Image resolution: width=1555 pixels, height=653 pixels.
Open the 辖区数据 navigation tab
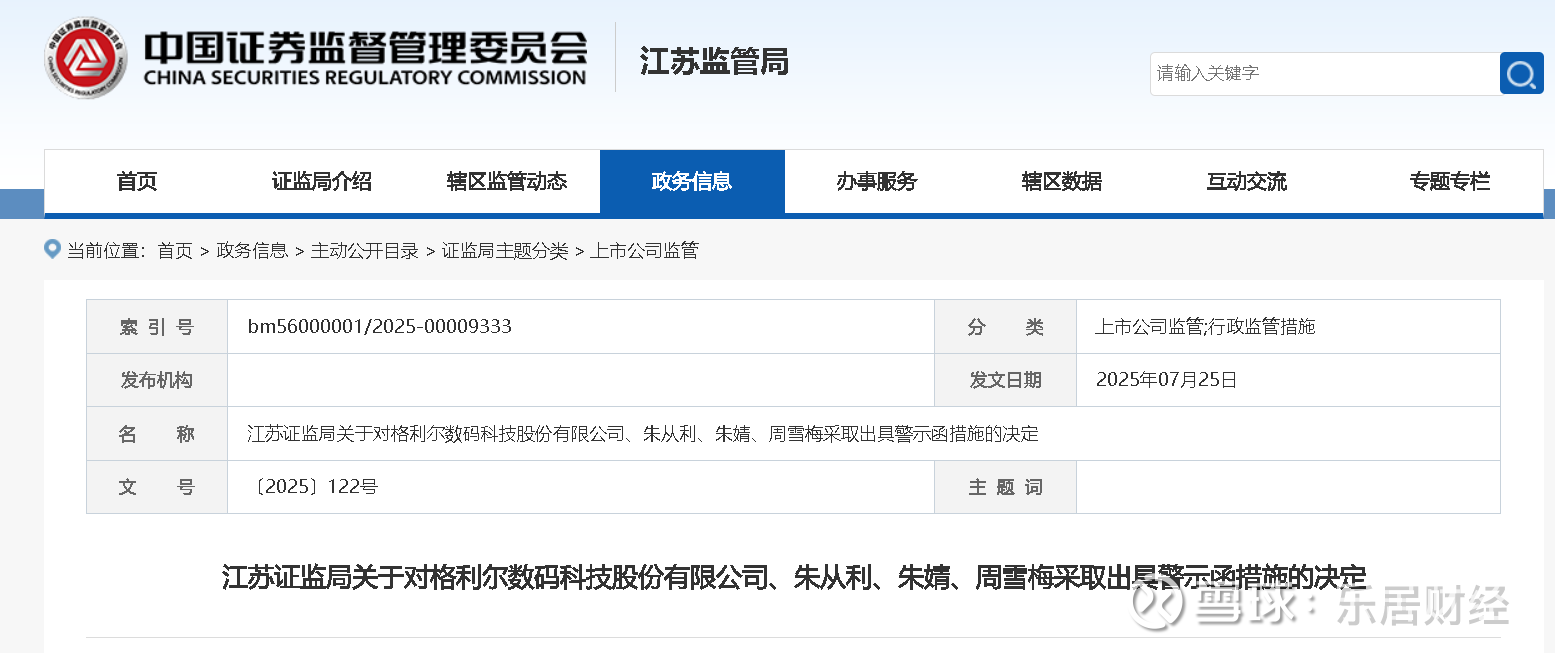click(1062, 181)
